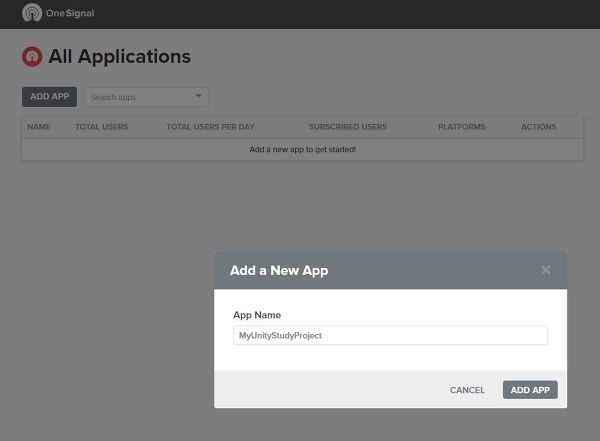
Task: Click the OneSignal brand name text
Action: [x=70, y=13]
